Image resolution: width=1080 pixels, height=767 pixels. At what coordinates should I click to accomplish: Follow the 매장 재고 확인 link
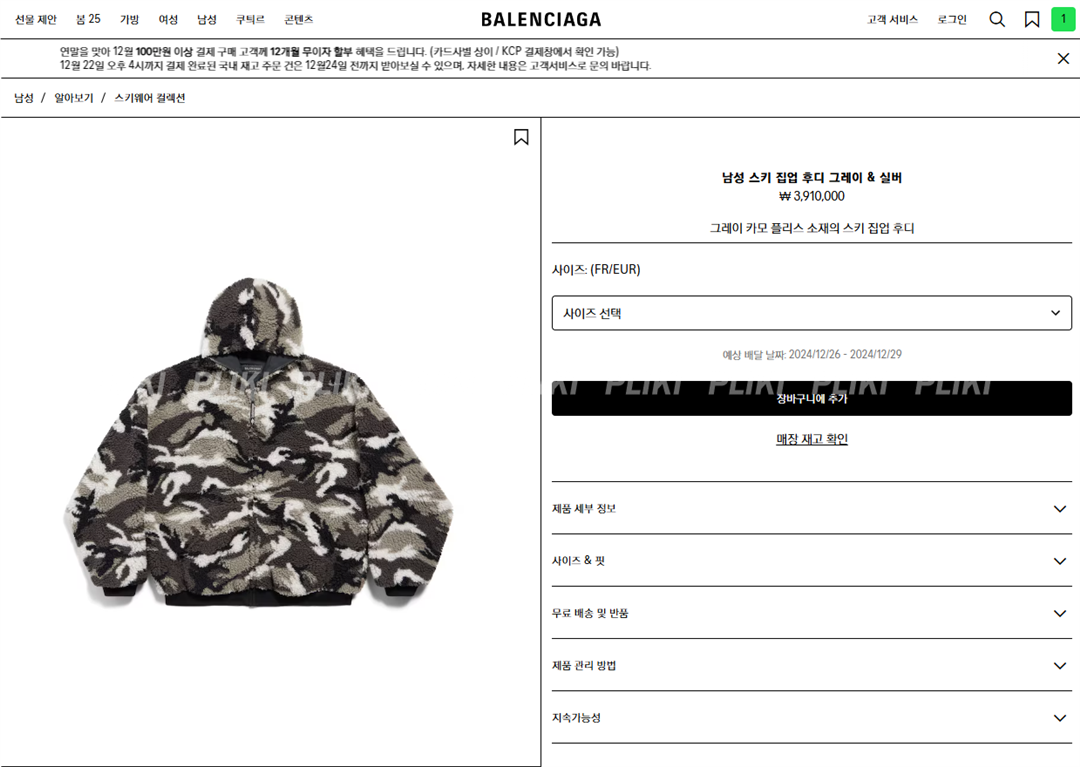[811, 439]
